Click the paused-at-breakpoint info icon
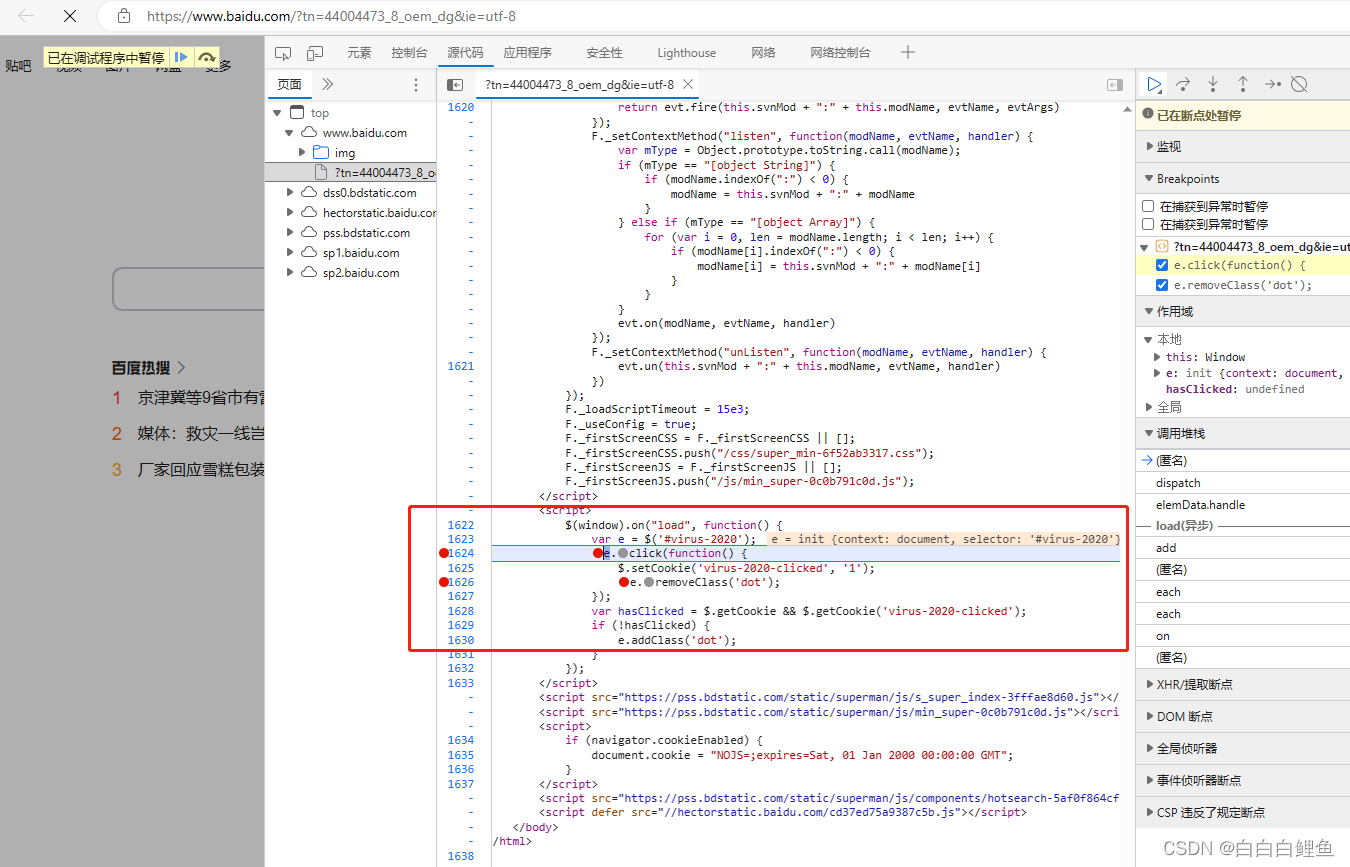The width and height of the screenshot is (1350, 867). pos(1148,115)
